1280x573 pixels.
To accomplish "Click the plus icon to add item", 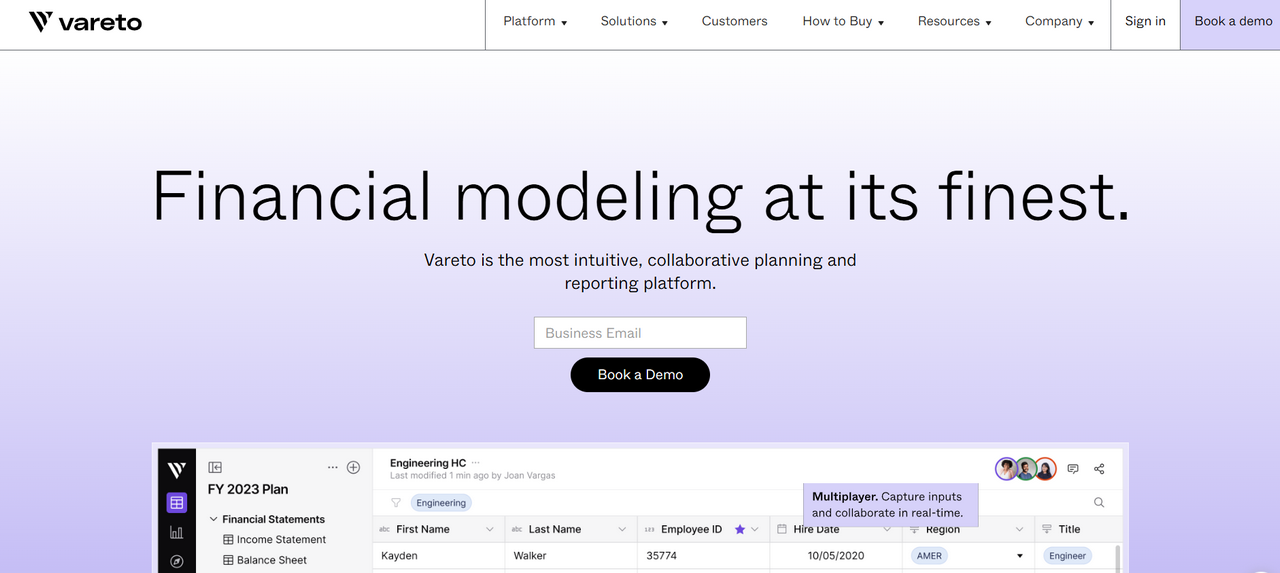I will click(x=353, y=467).
